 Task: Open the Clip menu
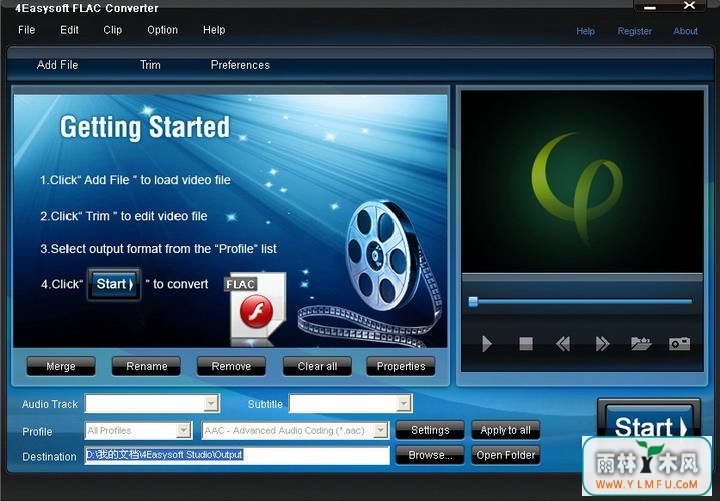pyautogui.click(x=112, y=30)
